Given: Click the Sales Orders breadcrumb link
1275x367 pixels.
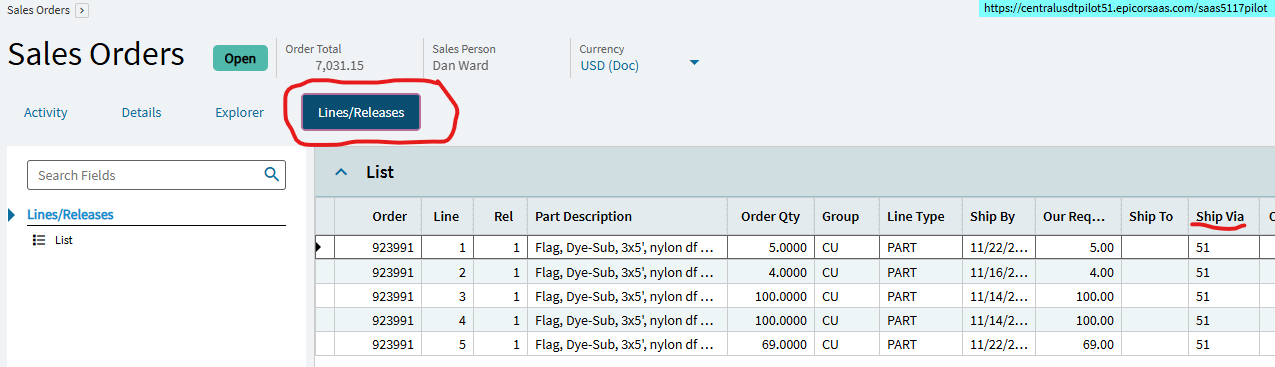Looking at the screenshot, I should [x=39, y=10].
